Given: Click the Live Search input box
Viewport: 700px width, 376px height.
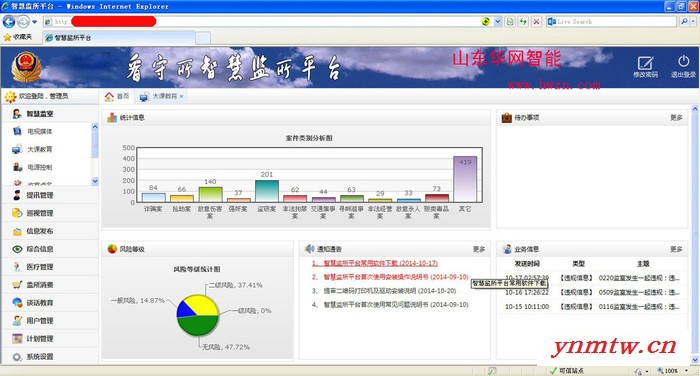Looking at the screenshot, I should point(612,21).
